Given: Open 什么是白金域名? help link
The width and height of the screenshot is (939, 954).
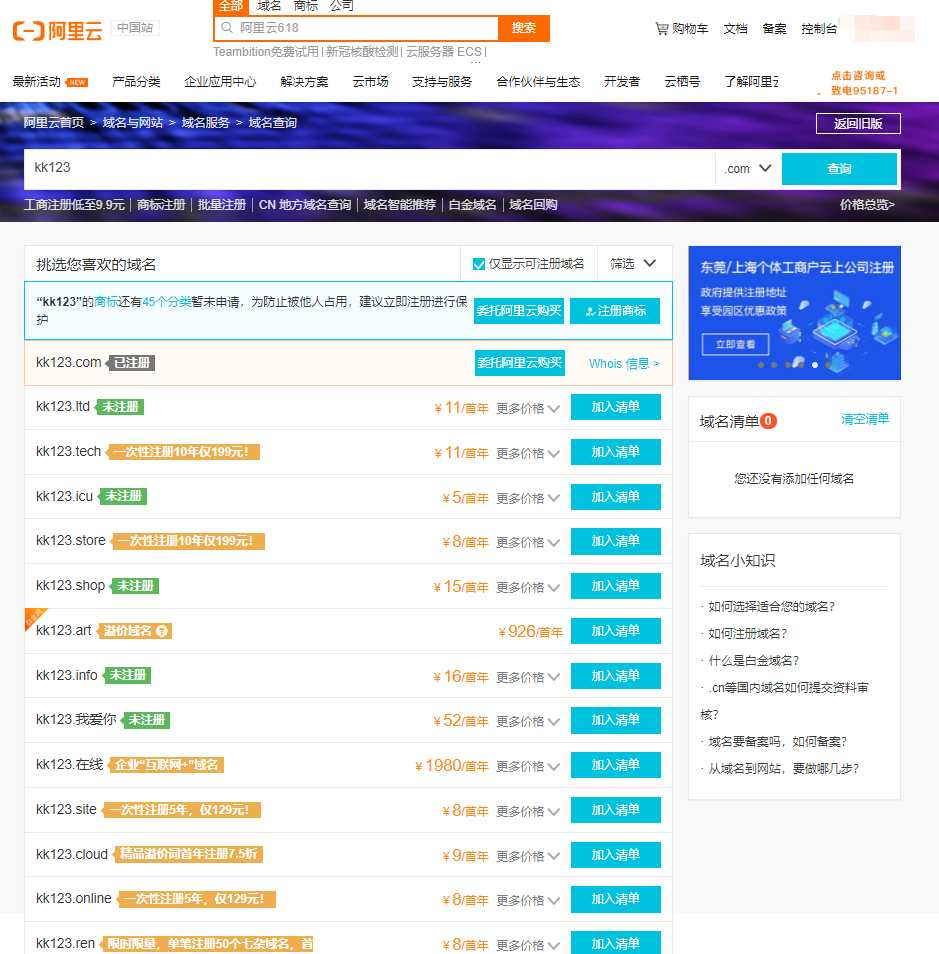Looking at the screenshot, I should [x=753, y=661].
